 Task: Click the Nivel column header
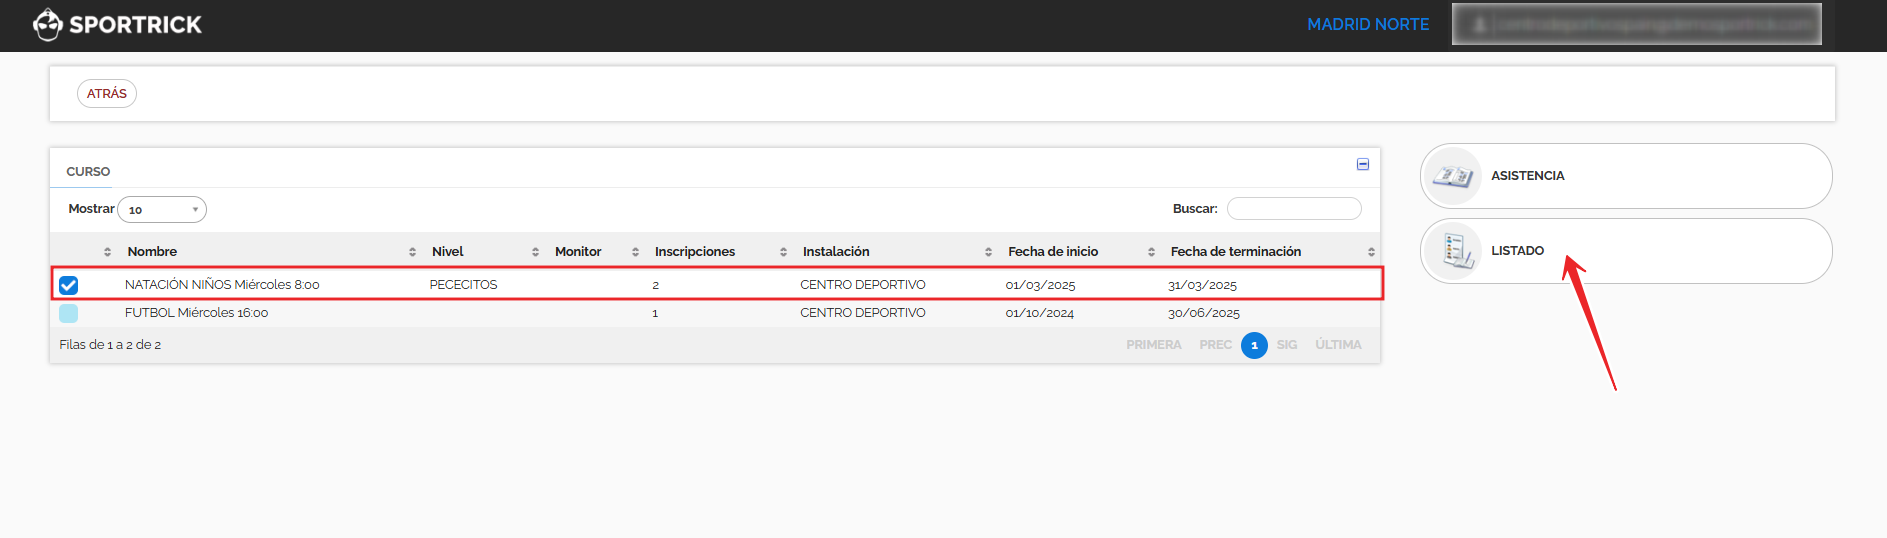pyautogui.click(x=448, y=252)
